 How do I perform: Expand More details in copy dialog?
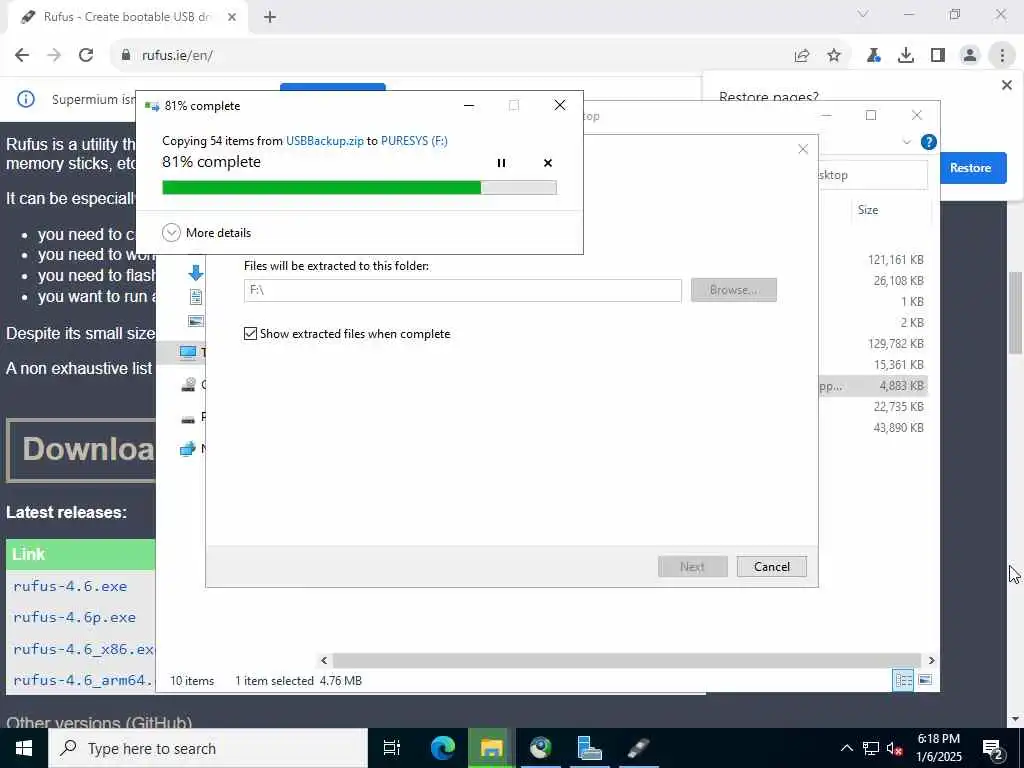206,232
